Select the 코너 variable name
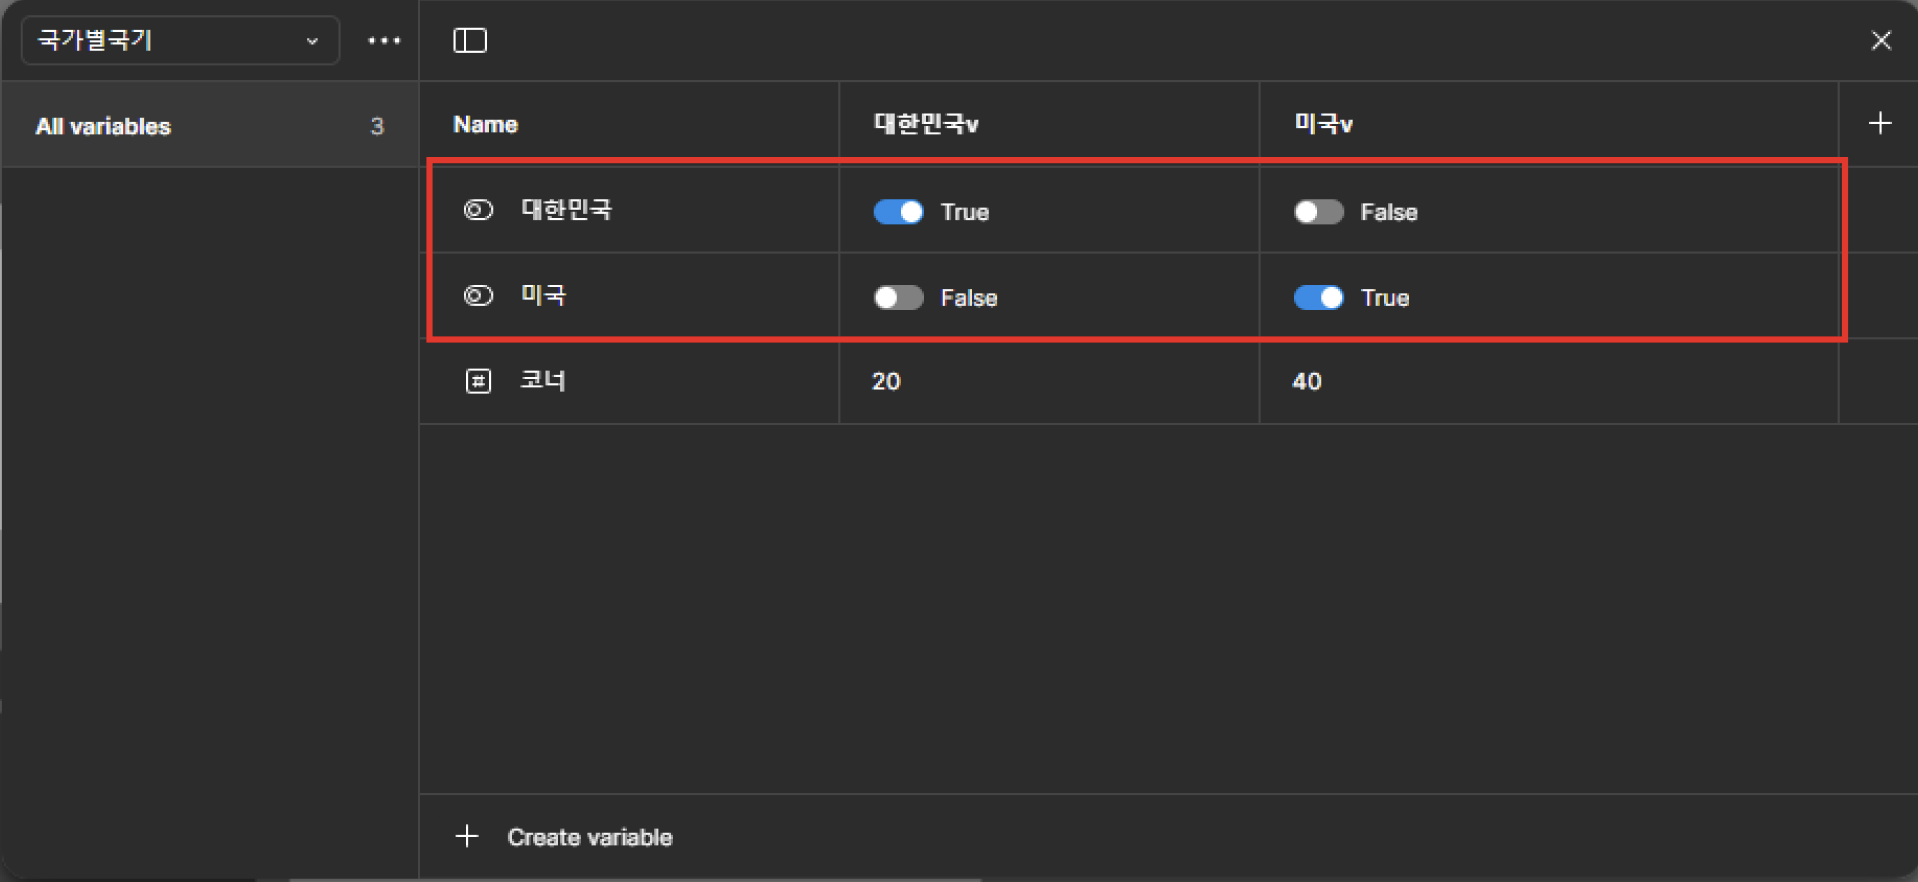Screen dimensions: 1918x882 pos(543,381)
